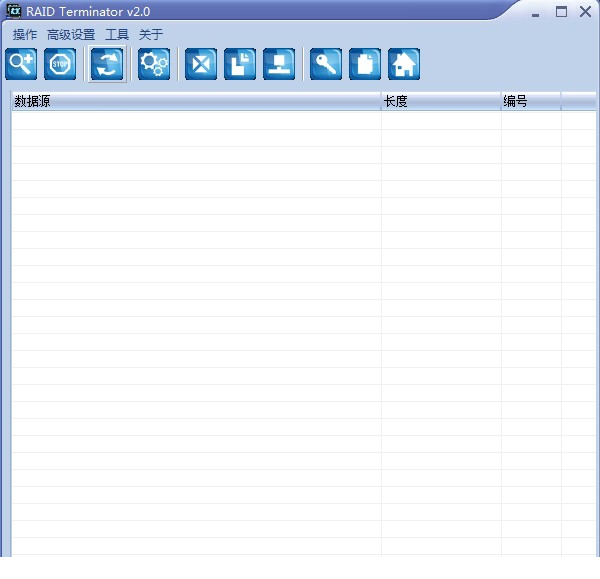
Task: Click the clipboard paste toolbar icon
Action: click(365, 64)
